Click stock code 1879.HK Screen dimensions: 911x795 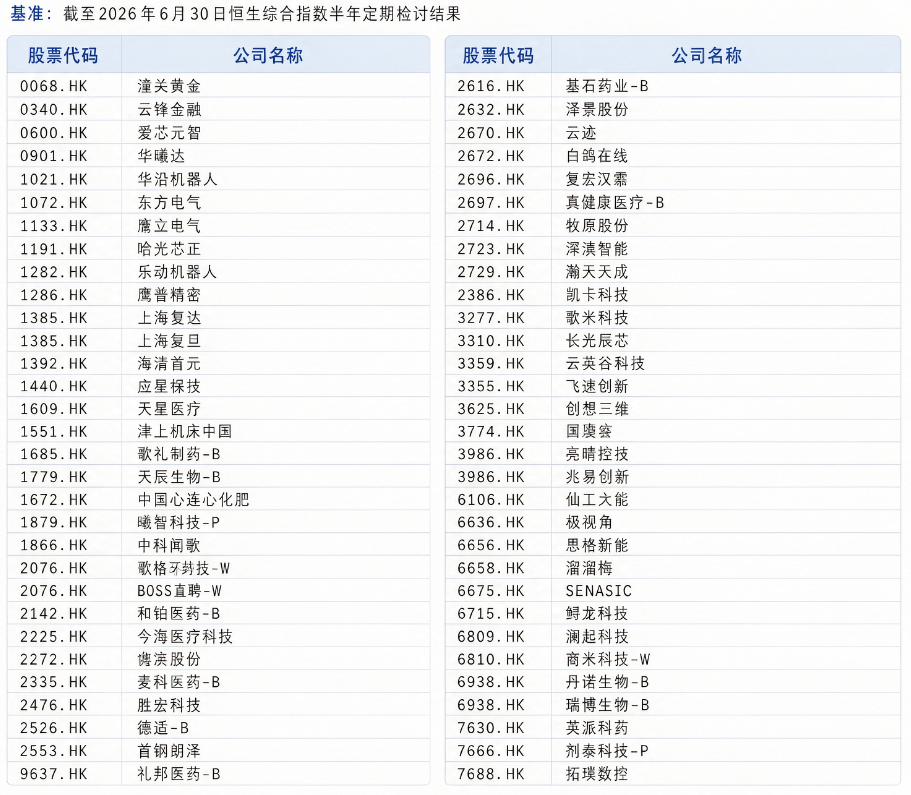[x=53, y=522]
